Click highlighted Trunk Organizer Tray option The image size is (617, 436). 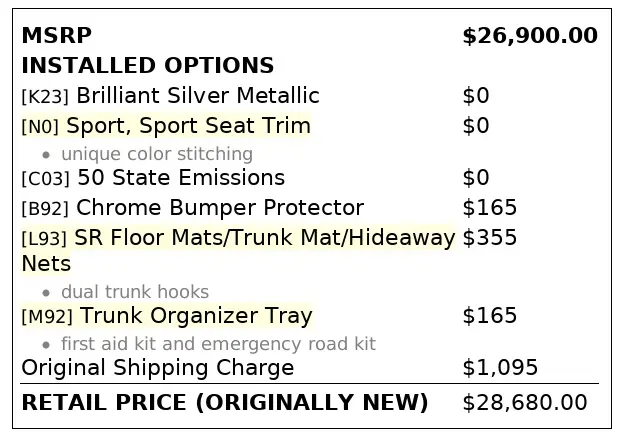click(196, 316)
